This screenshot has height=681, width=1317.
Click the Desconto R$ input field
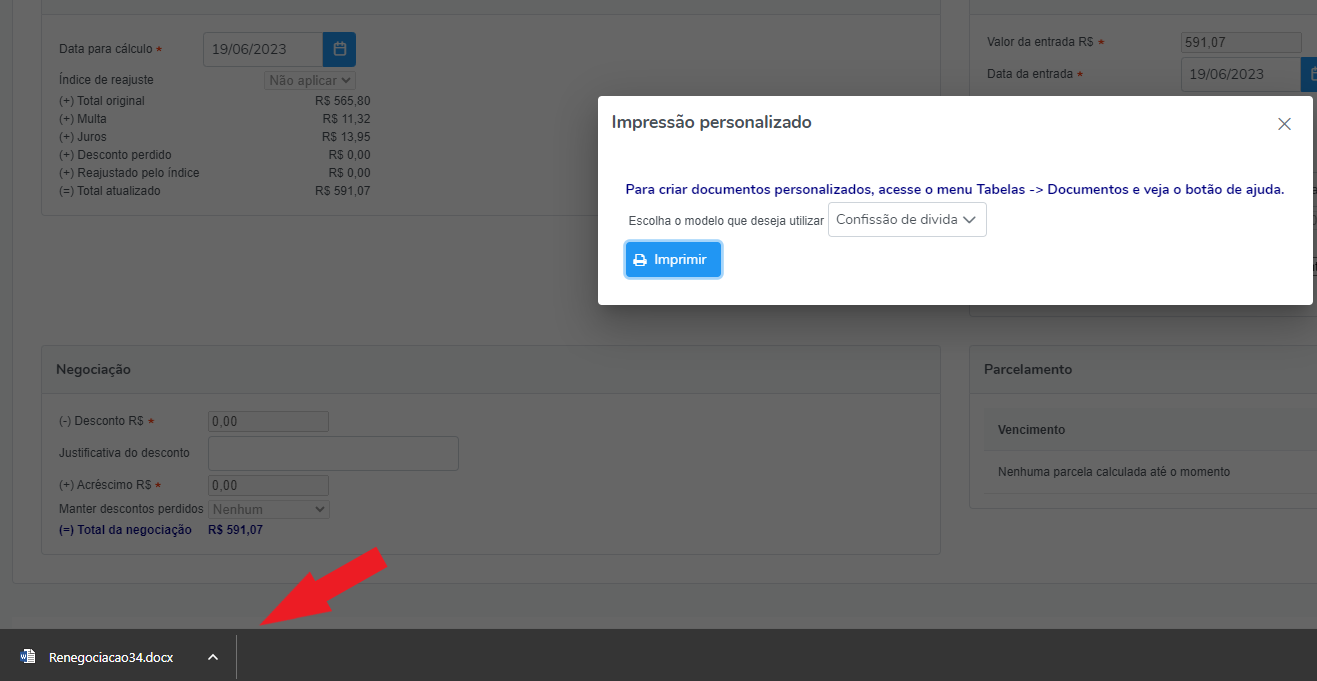pos(268,422)
